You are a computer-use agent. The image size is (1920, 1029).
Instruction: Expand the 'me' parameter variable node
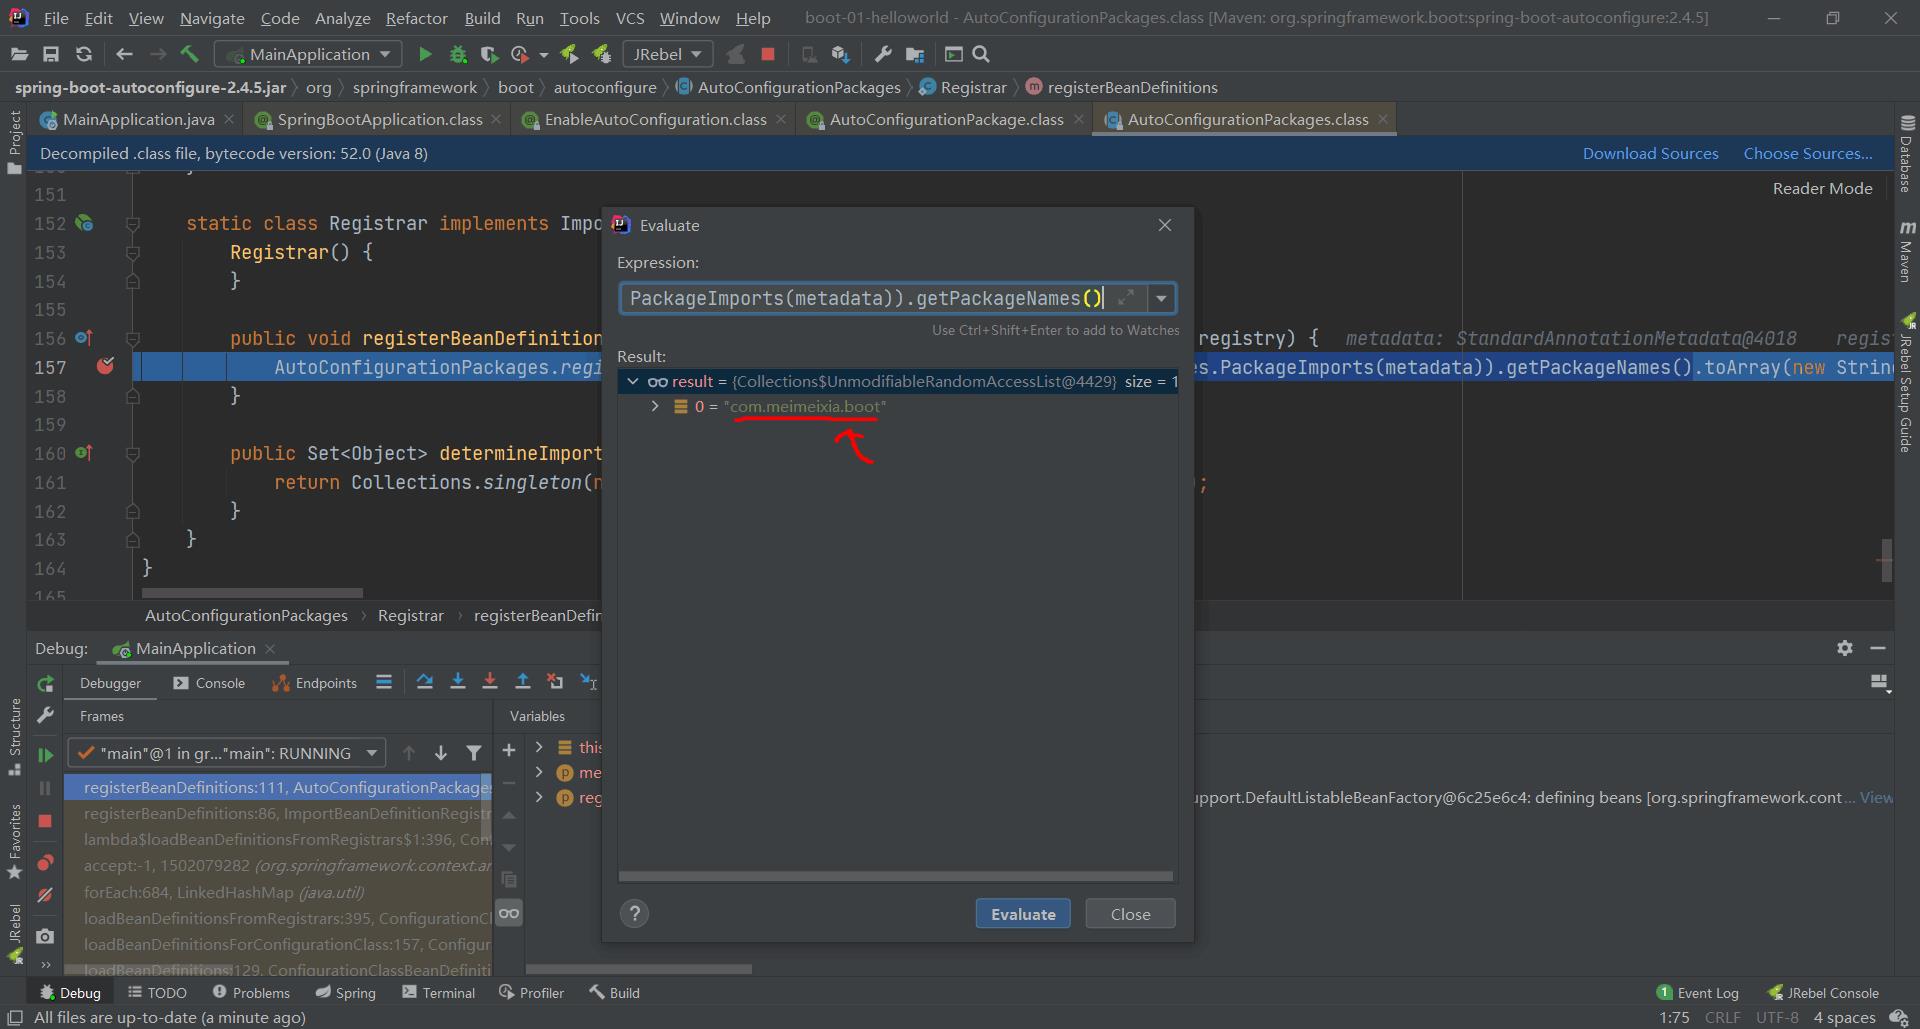[x=539, y=772]
